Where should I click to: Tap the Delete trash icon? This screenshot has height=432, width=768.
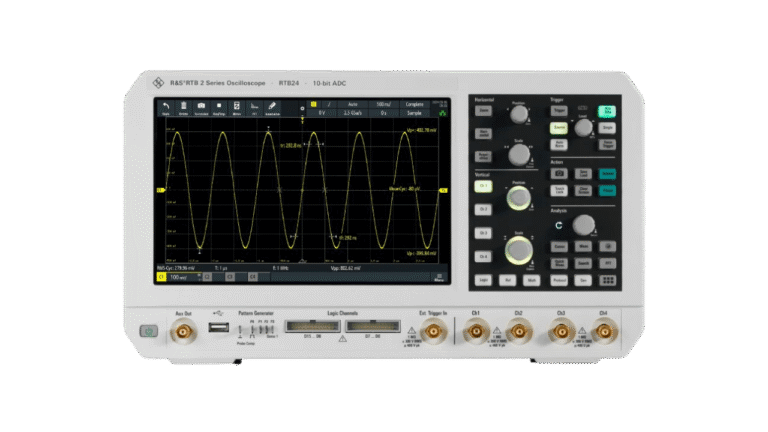(183, 106)
